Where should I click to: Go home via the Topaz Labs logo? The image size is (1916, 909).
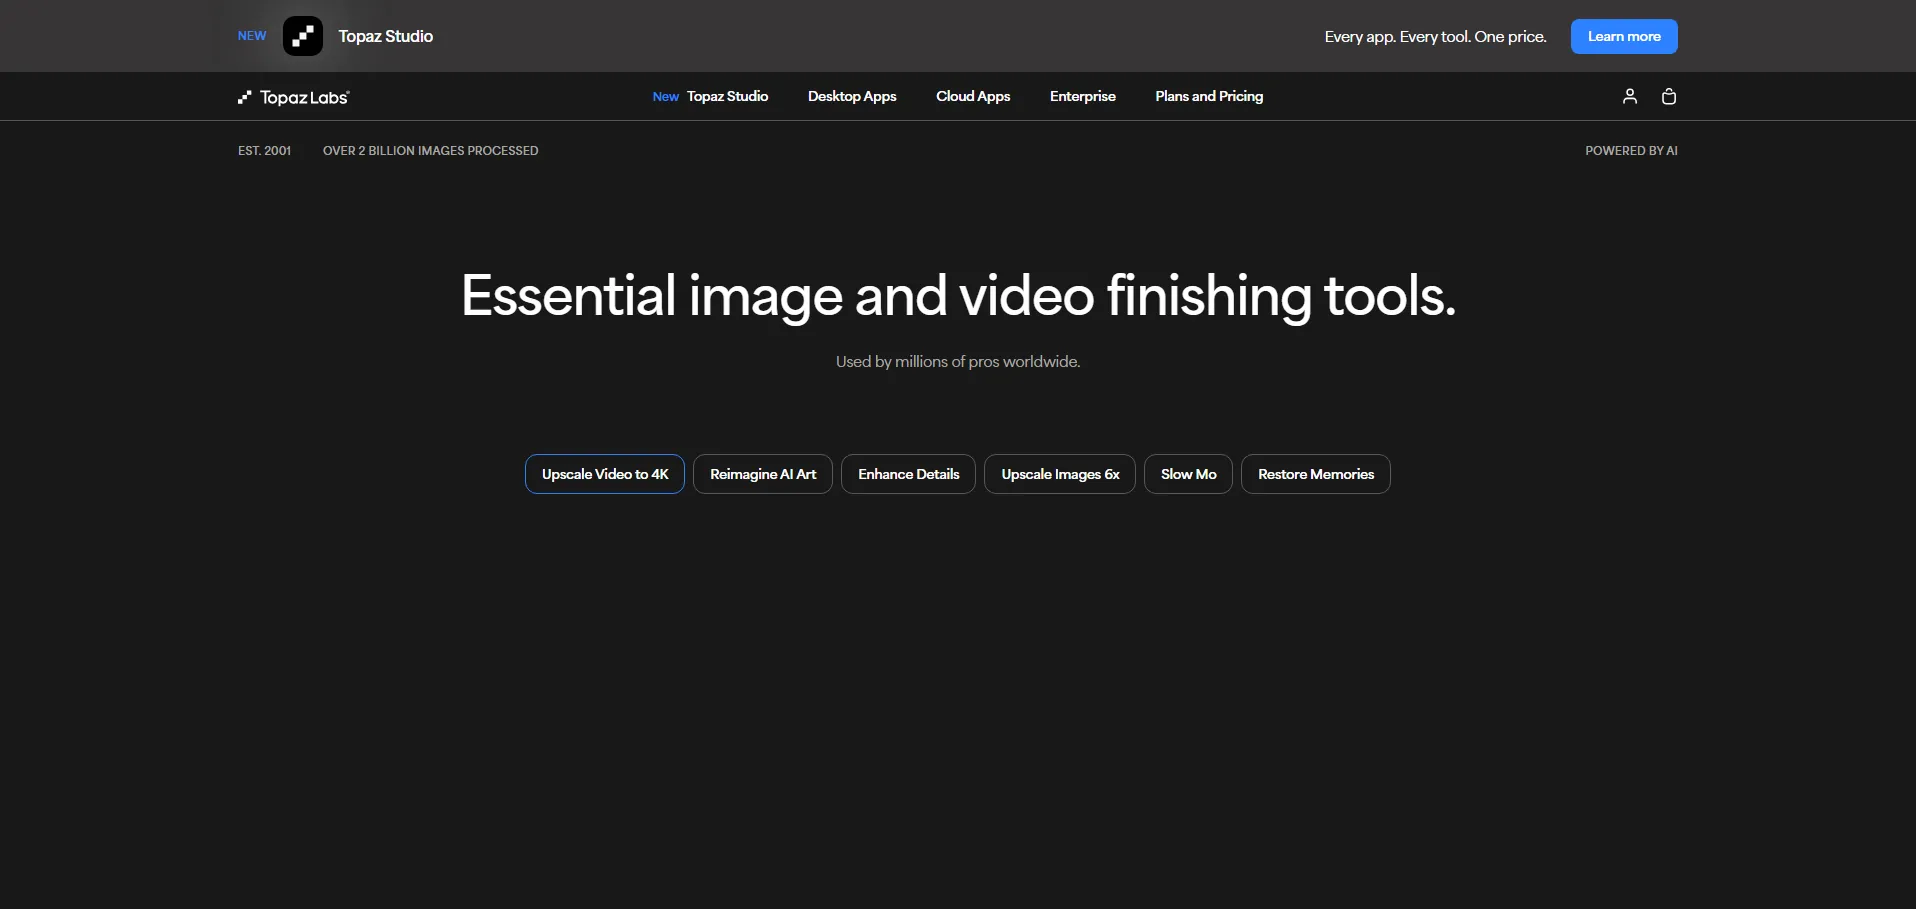[x=293, y=97]
